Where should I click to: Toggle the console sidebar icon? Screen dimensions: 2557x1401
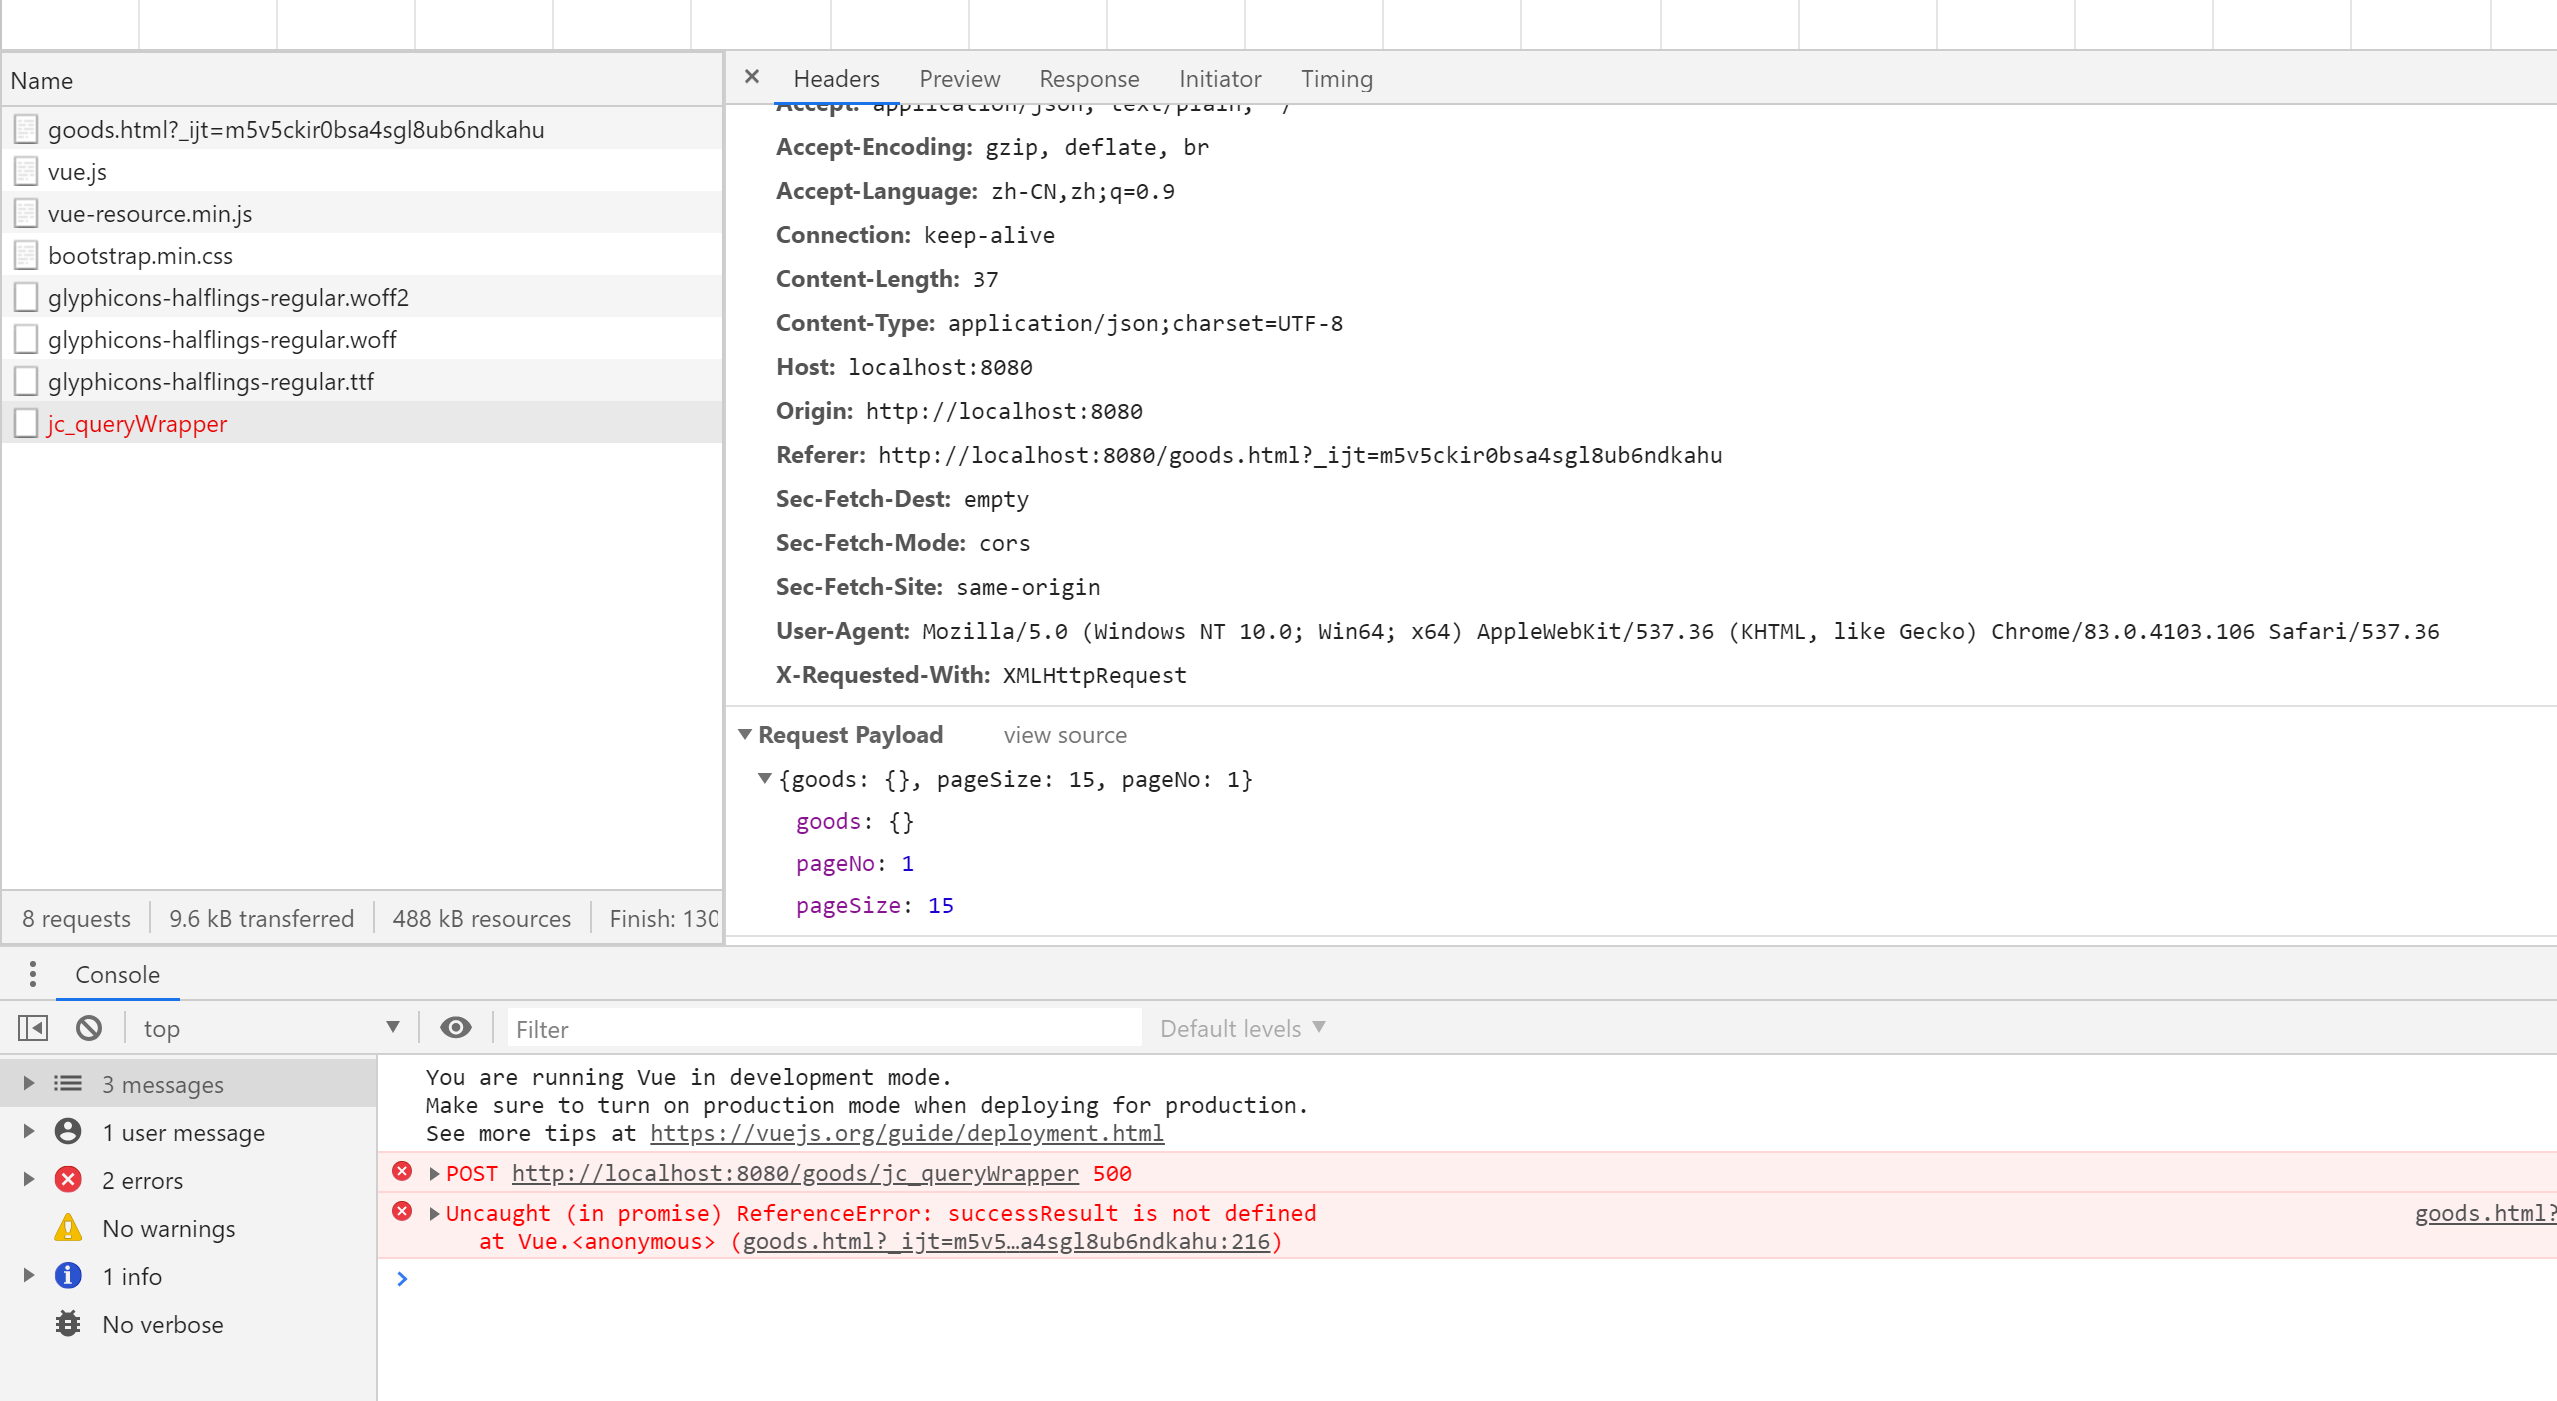click(x=33, y=1028)
